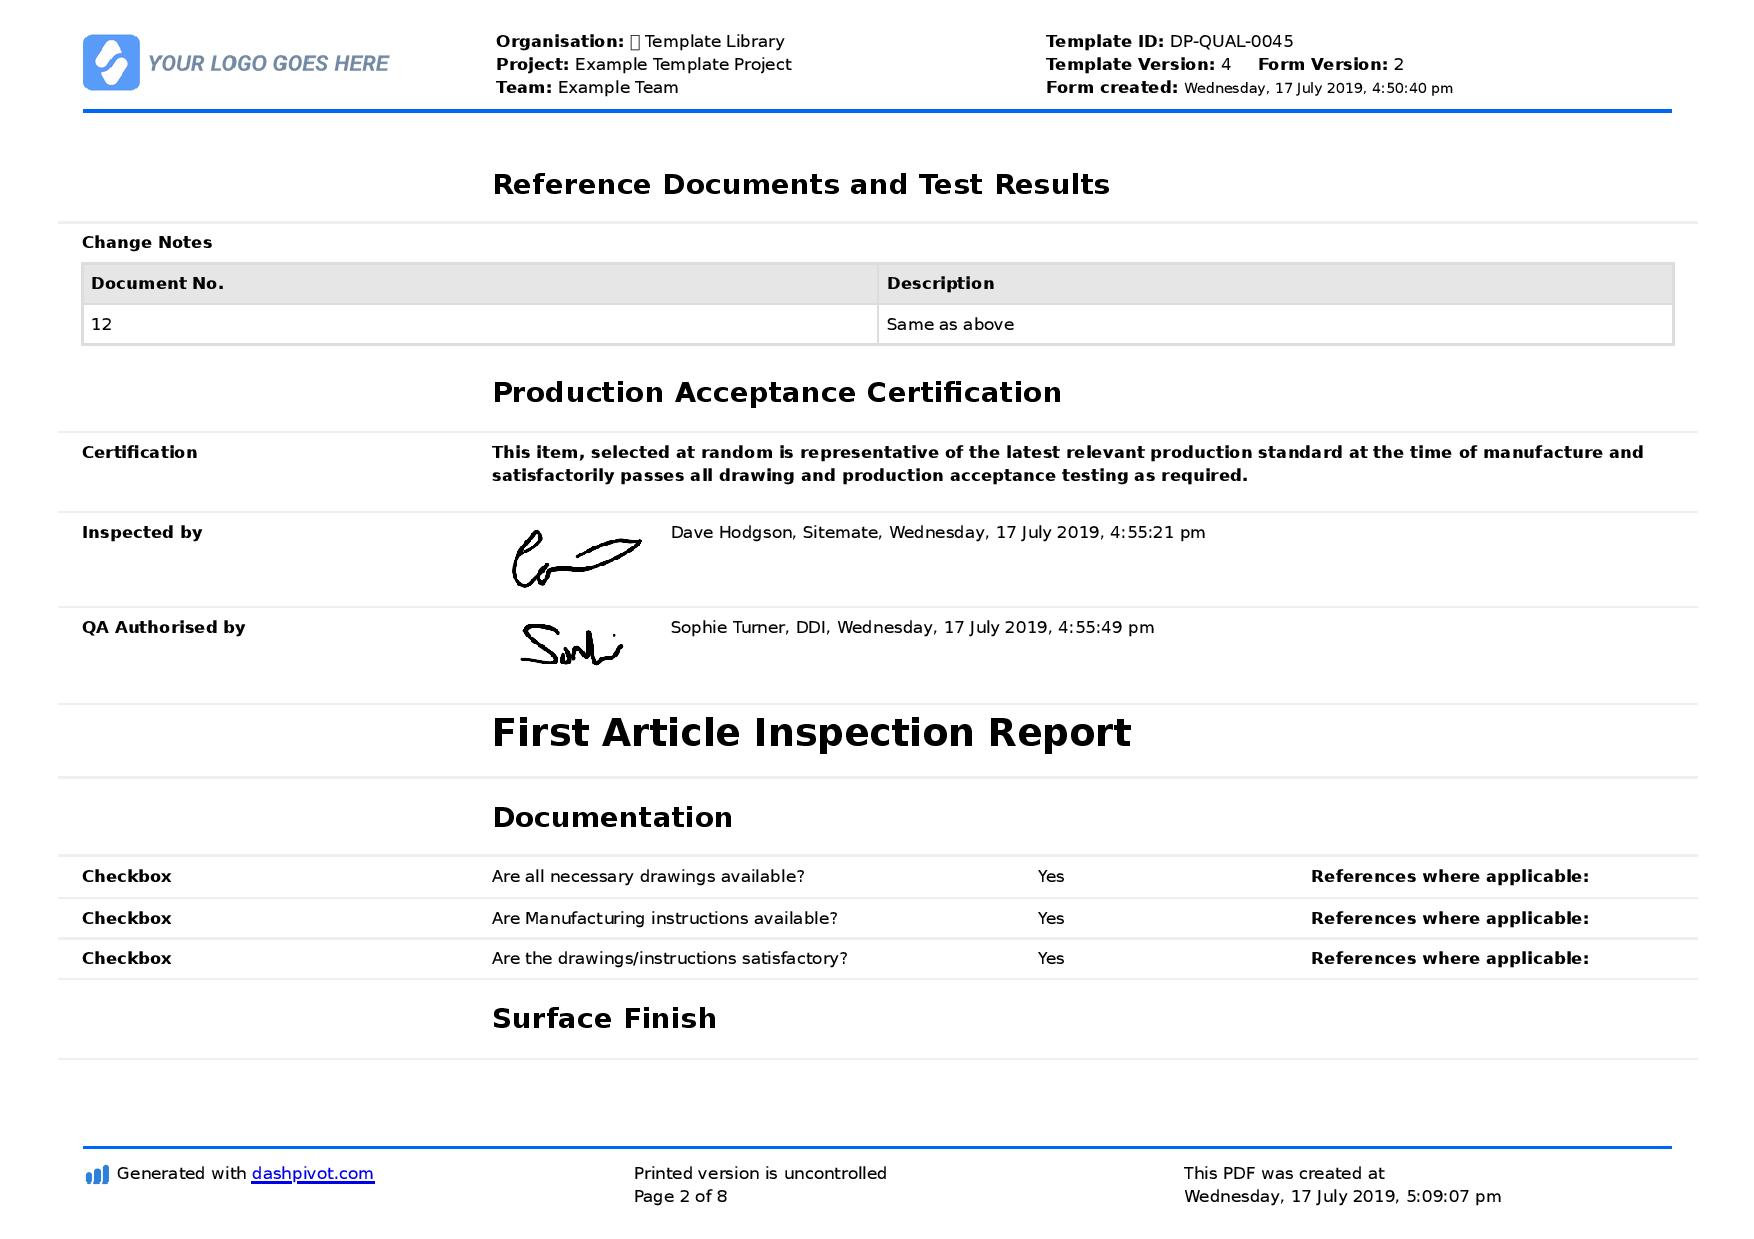Open the dashpivot.com link
Screen dimensions: 1754x1239
(312, 1174)
